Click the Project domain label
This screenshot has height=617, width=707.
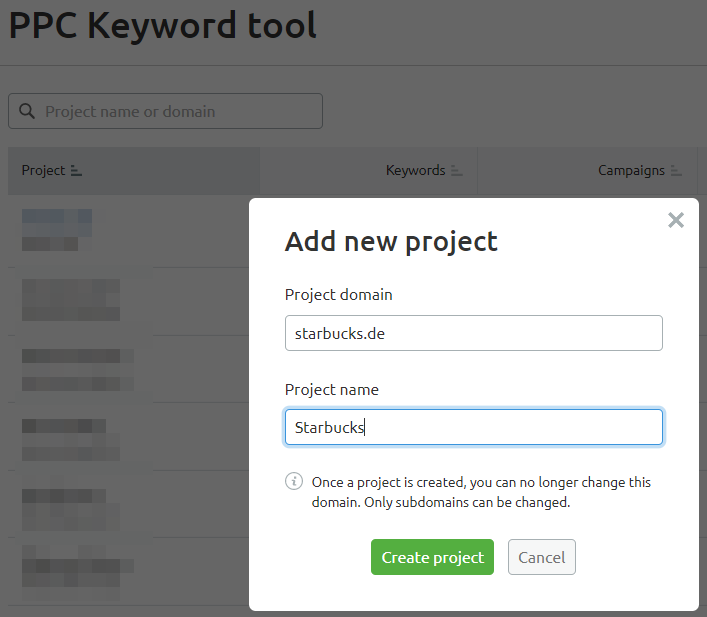click(339, 295)
